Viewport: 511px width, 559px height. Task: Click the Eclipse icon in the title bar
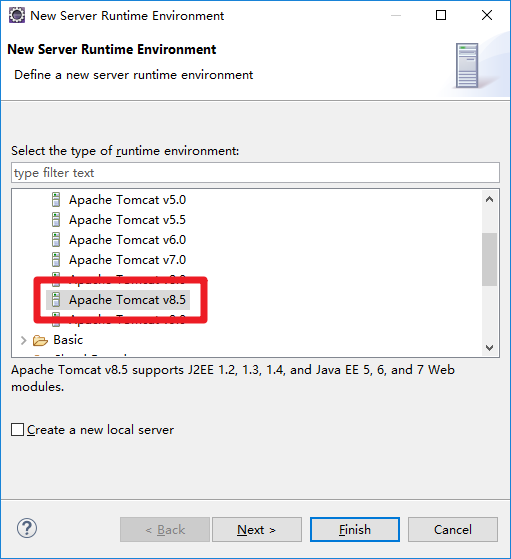[17, 15]
